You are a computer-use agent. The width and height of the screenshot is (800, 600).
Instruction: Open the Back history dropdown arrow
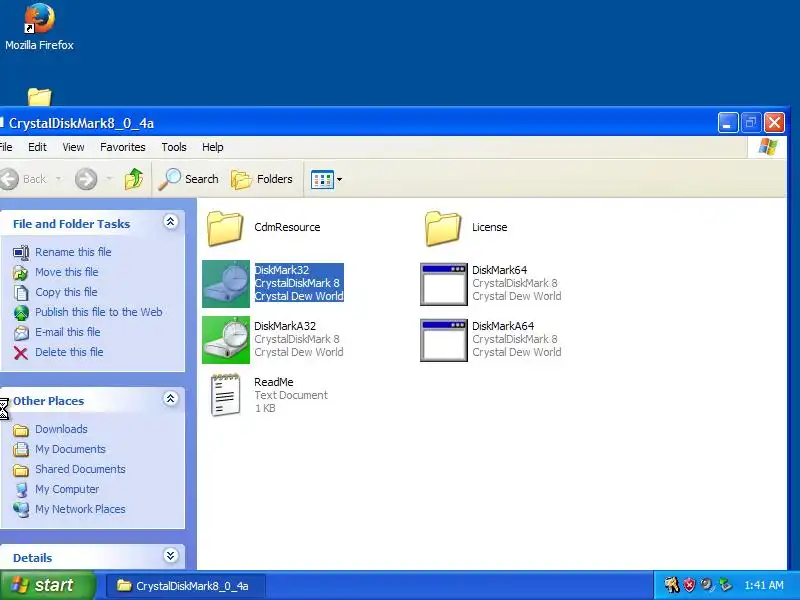pyautogui.click(x=59, y=179)
